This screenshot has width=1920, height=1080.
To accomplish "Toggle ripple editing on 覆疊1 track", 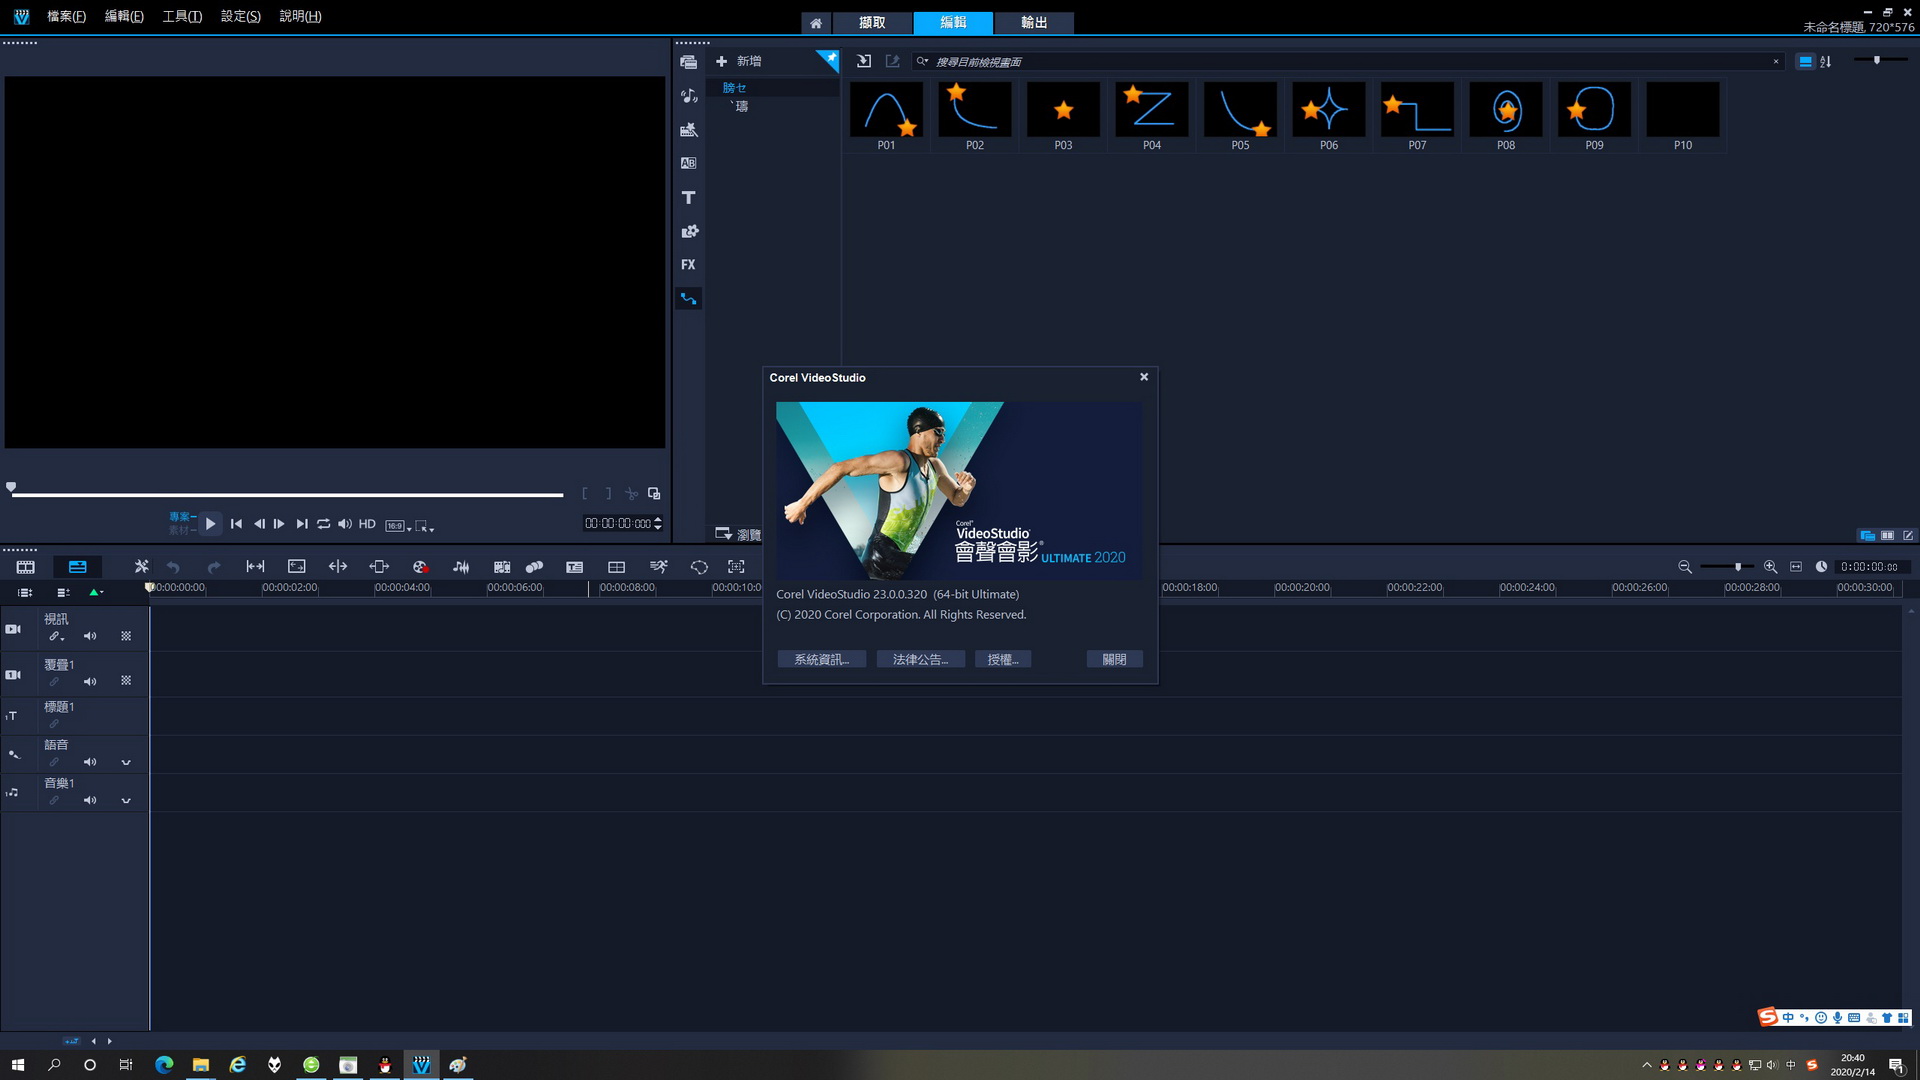I will [x=54, y=681].
